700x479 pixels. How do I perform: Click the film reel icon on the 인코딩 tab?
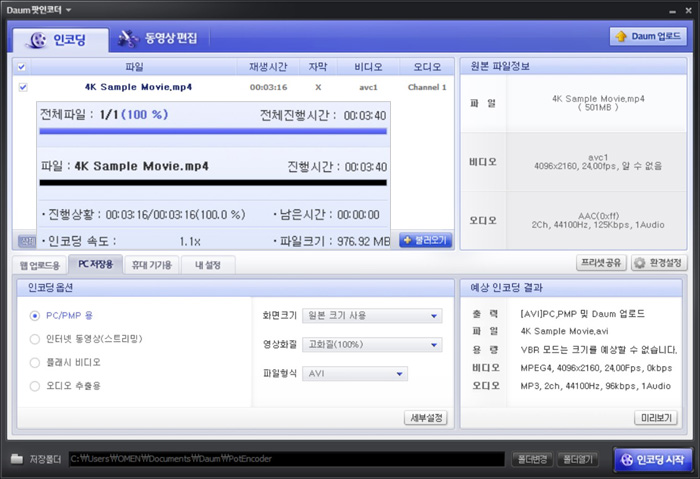click(x=38, y=40)
